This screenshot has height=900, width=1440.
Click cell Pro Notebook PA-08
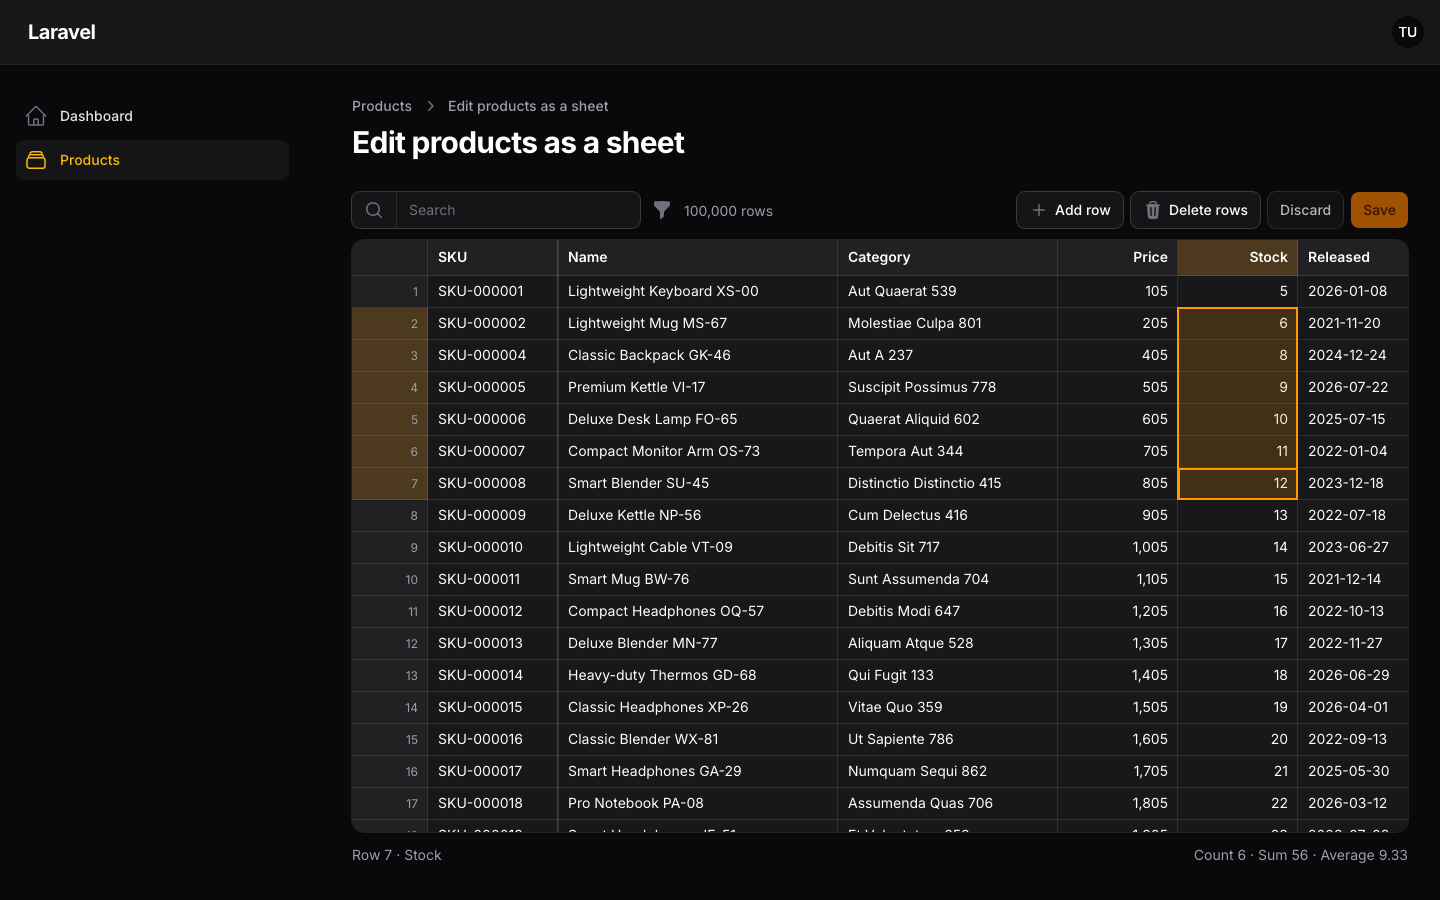point(697,803)
